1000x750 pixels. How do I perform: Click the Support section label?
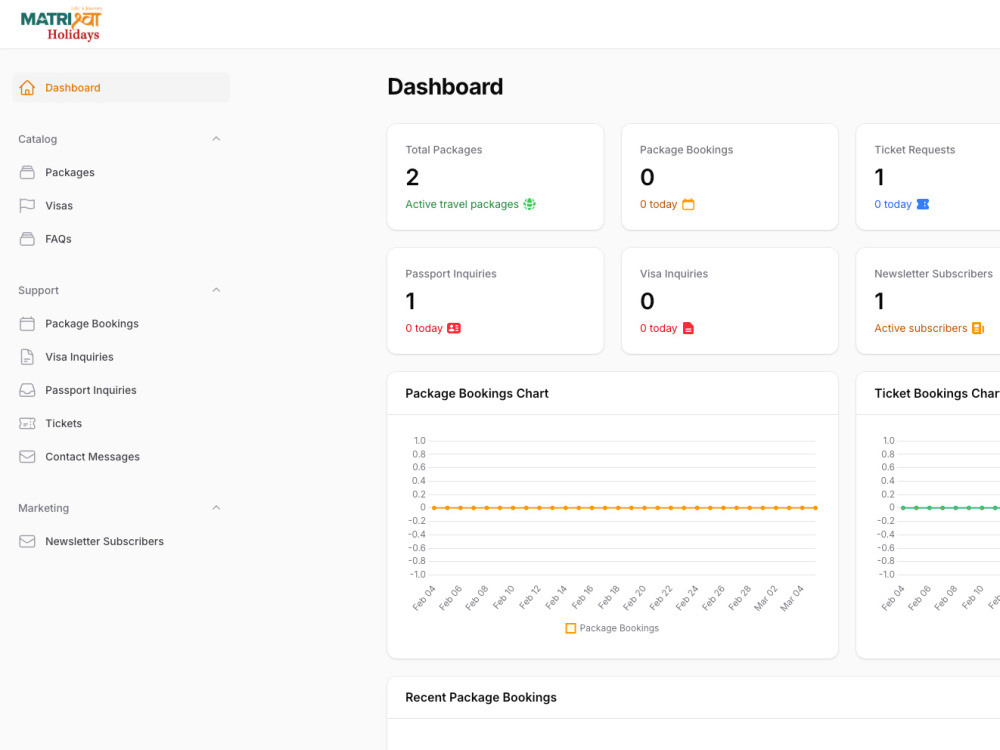tap(38, 290)
